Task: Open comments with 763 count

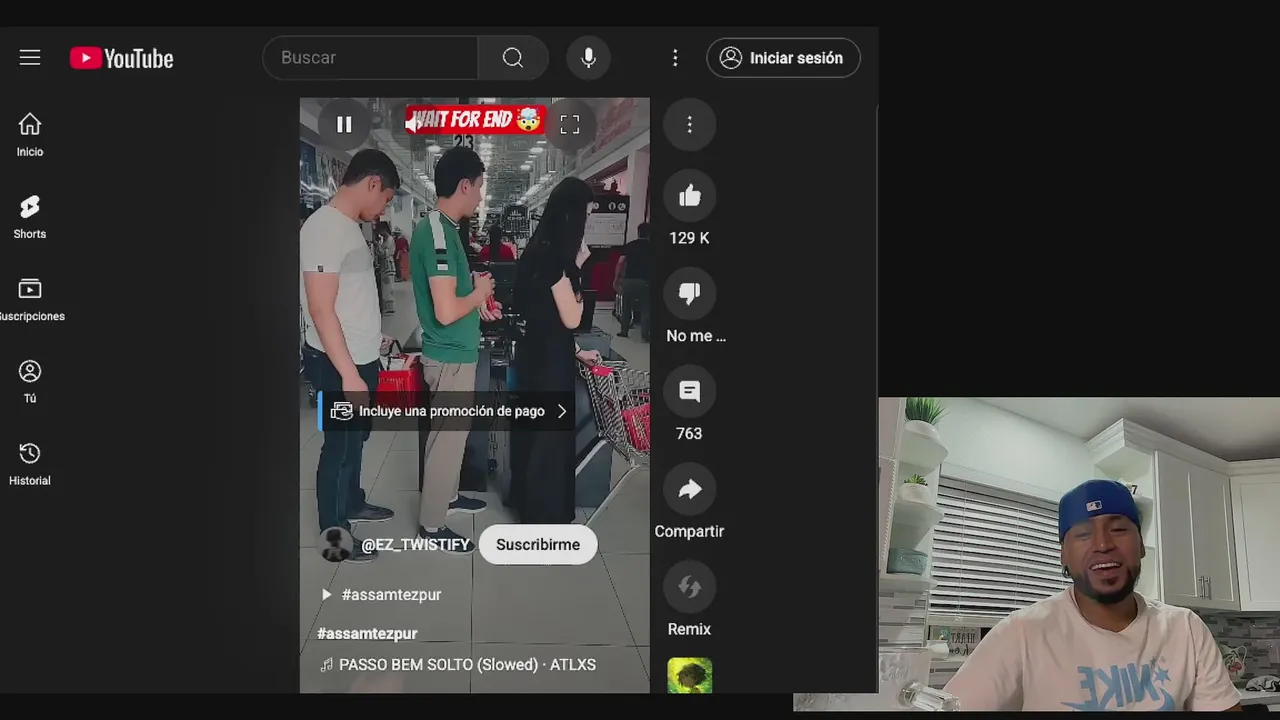Action: coord(689,391)
